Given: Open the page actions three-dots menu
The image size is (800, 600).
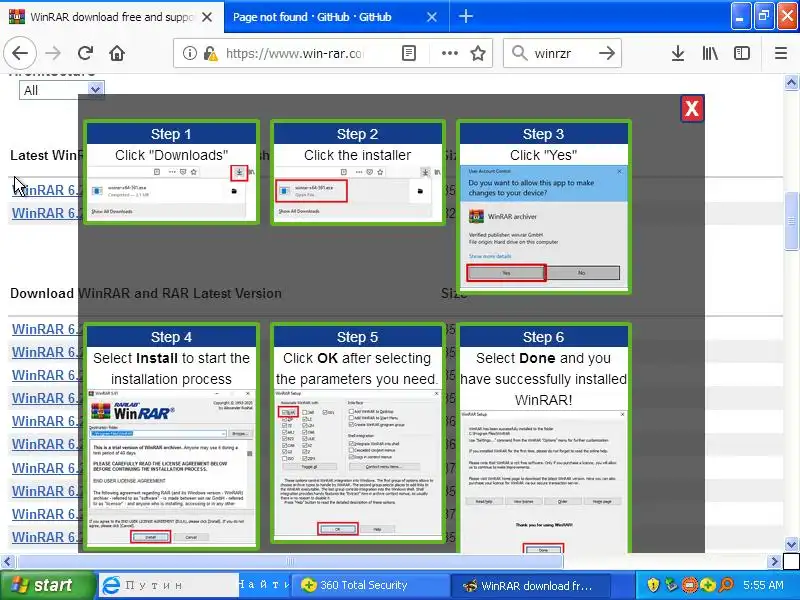Looking at the screenshot, I should tap(449, 53).
